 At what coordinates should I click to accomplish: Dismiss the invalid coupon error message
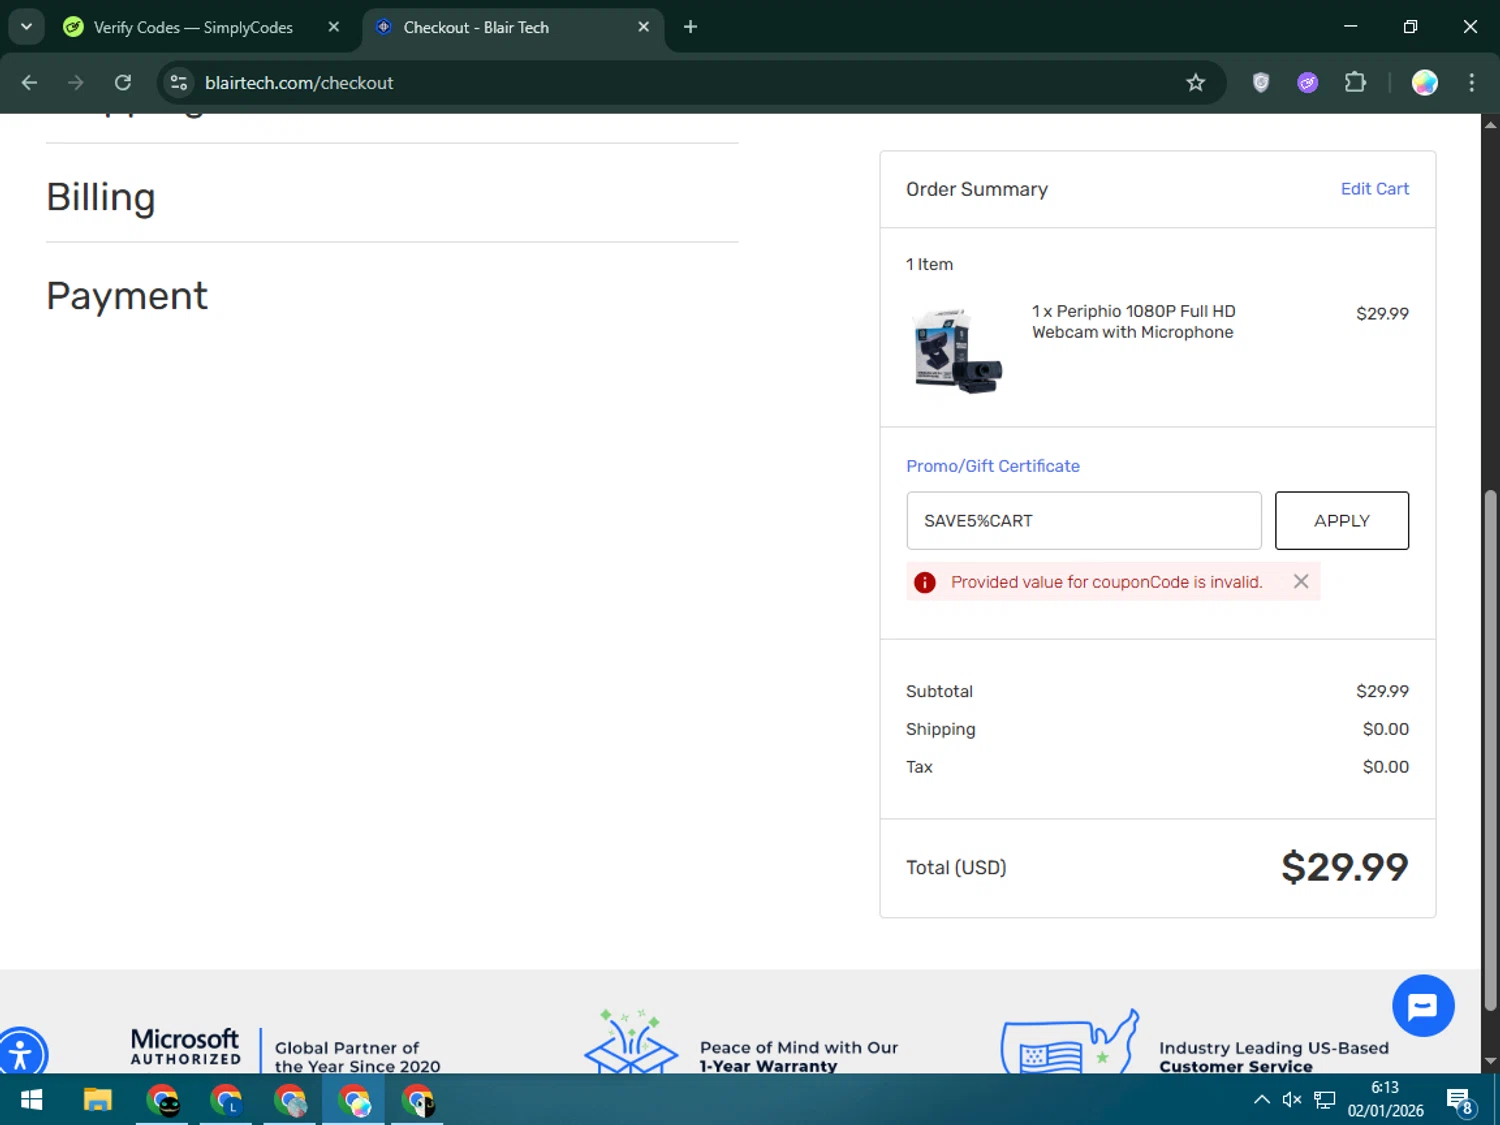1301,581
